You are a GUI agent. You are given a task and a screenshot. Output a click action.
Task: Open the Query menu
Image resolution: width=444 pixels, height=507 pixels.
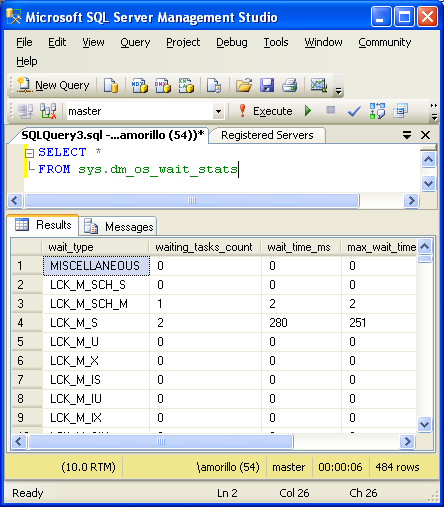pos(135,42)
